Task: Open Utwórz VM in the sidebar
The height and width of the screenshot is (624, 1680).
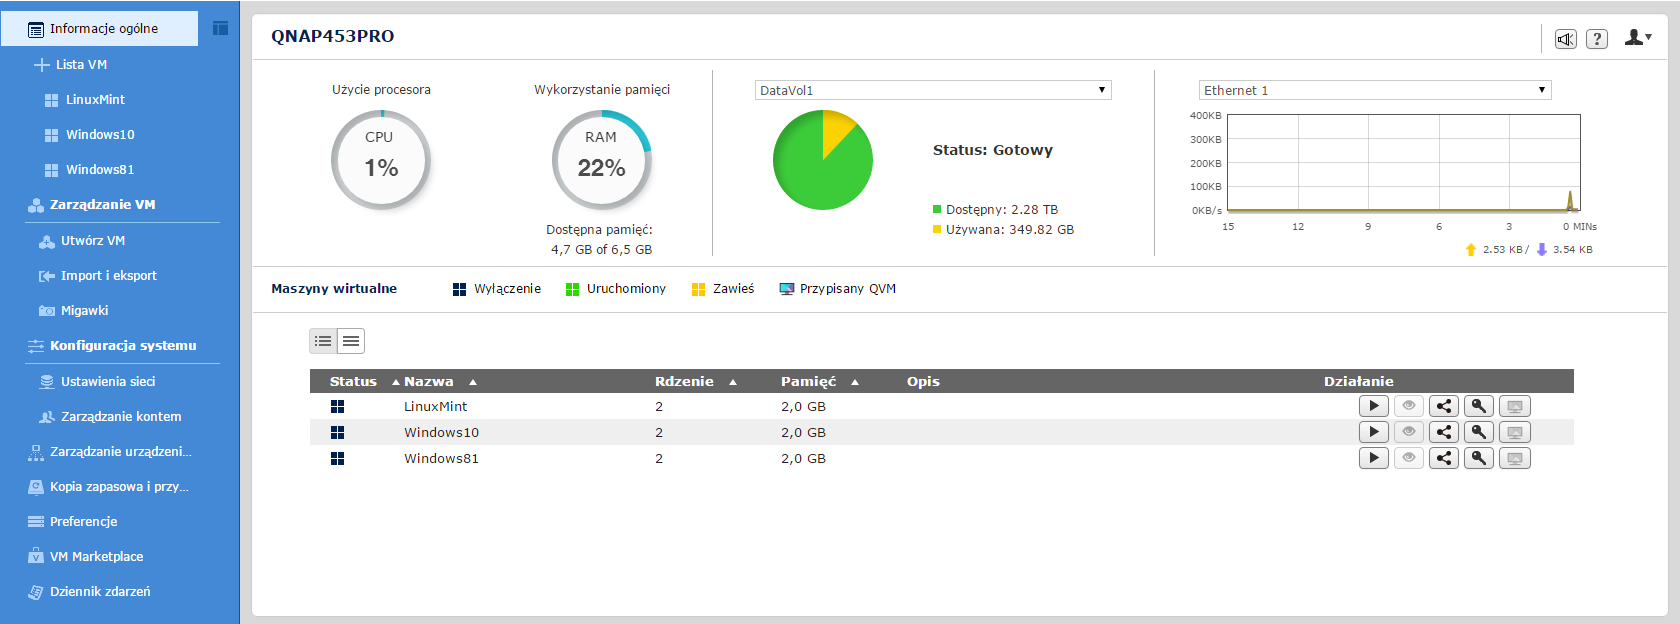Action: [92, 241]
